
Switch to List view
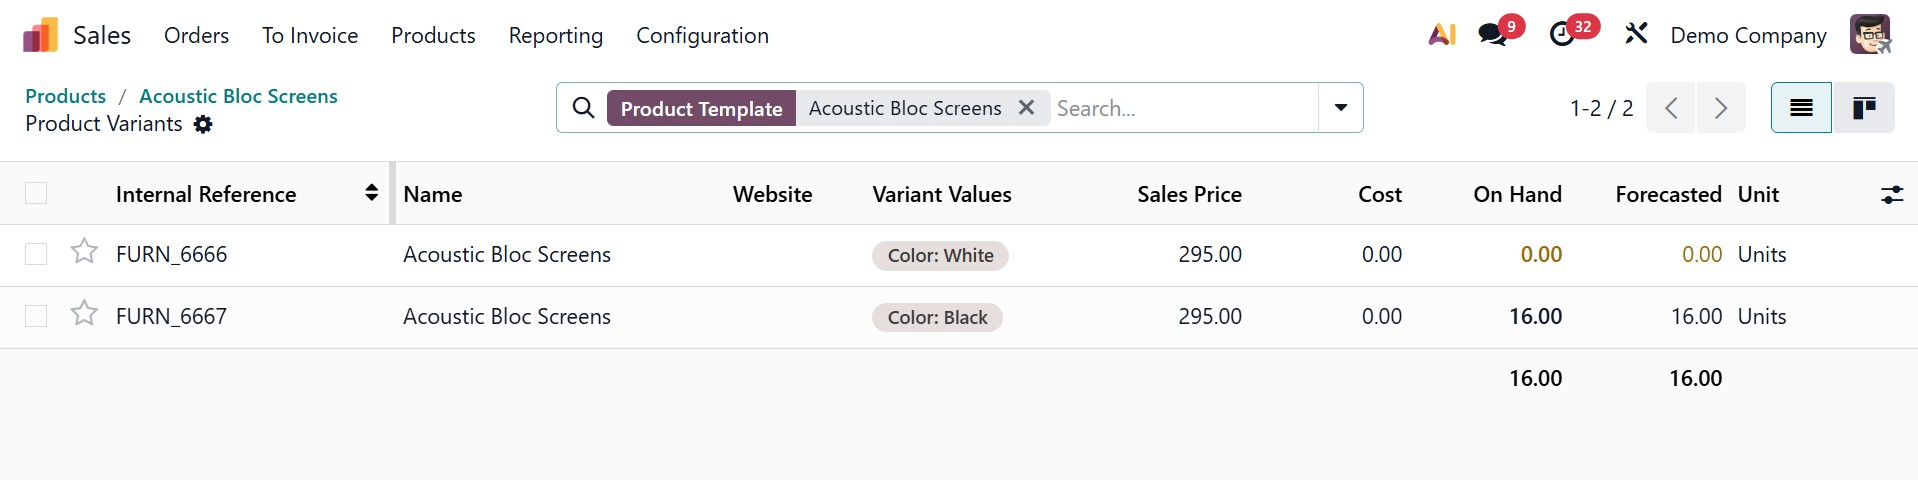pyautogui.click(x=1801, y=108)
